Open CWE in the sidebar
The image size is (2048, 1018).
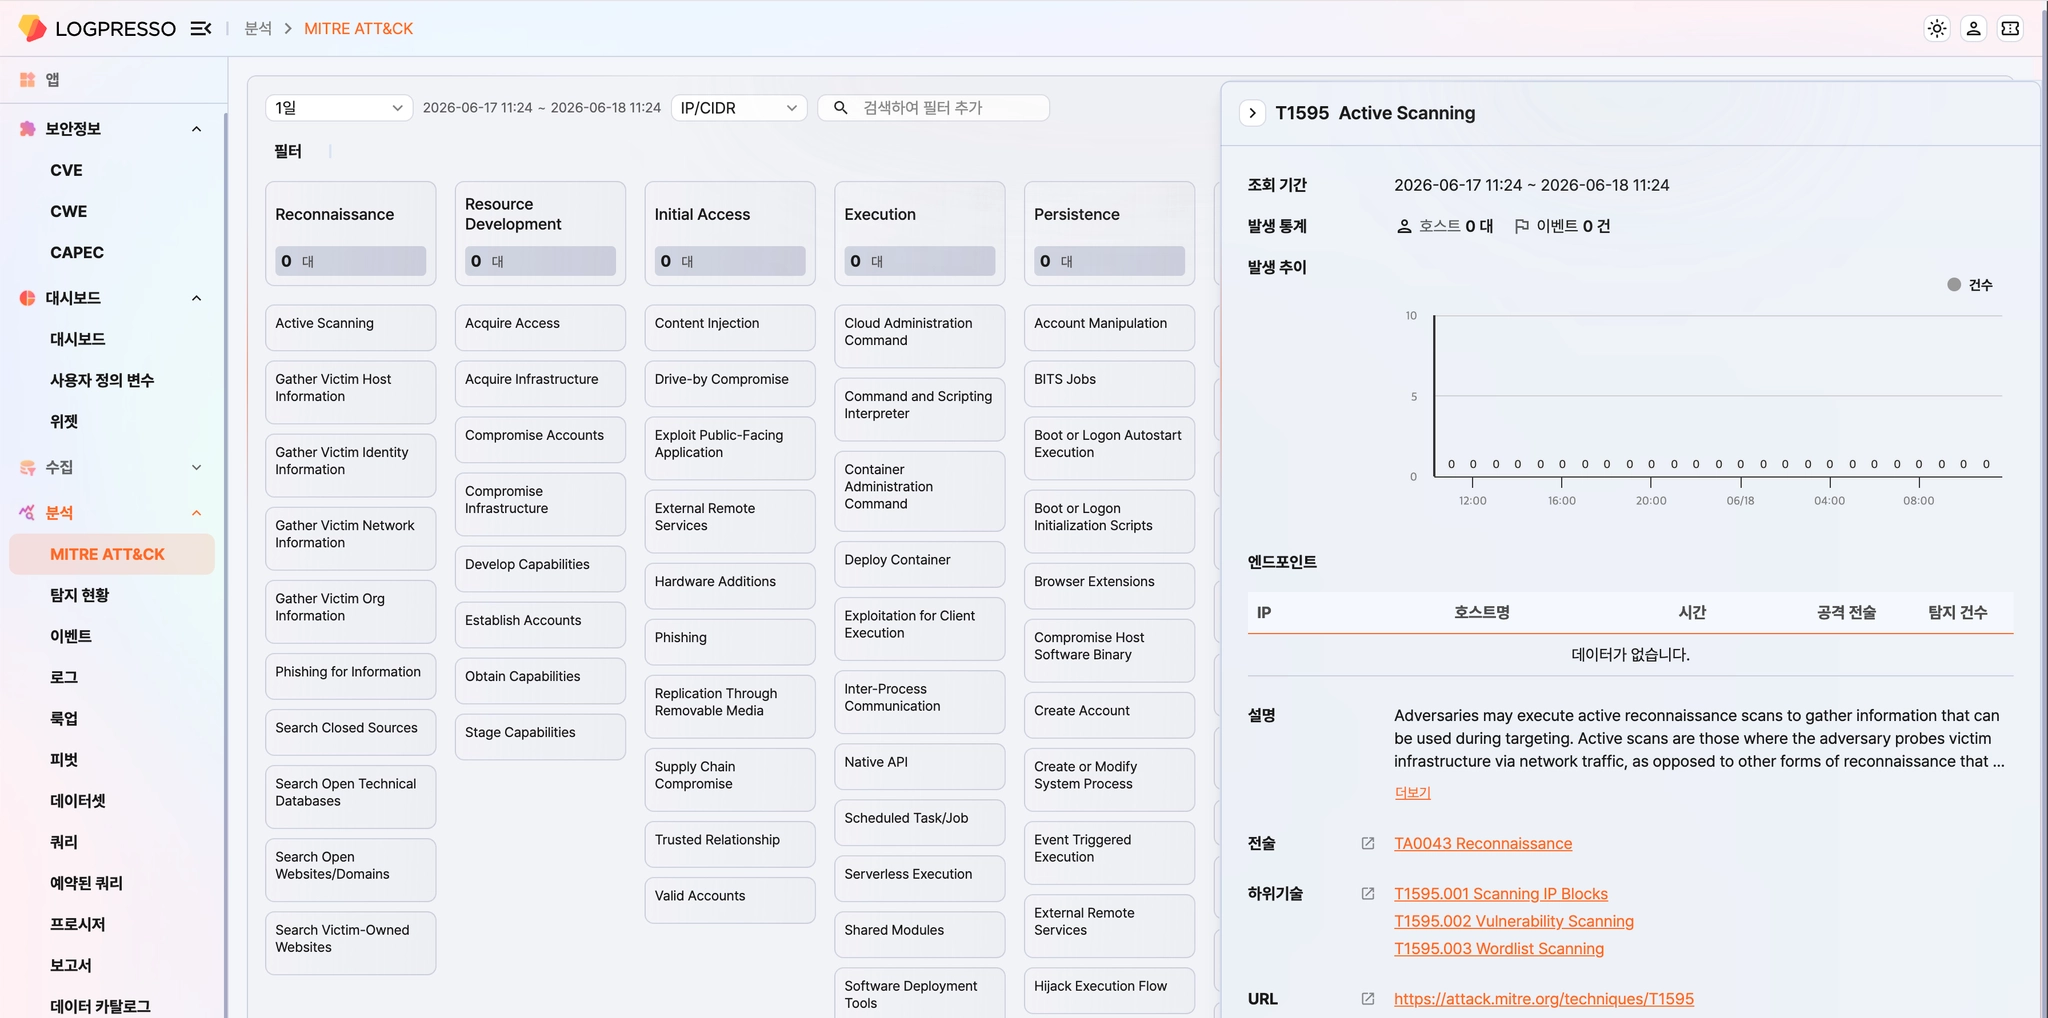69,212
